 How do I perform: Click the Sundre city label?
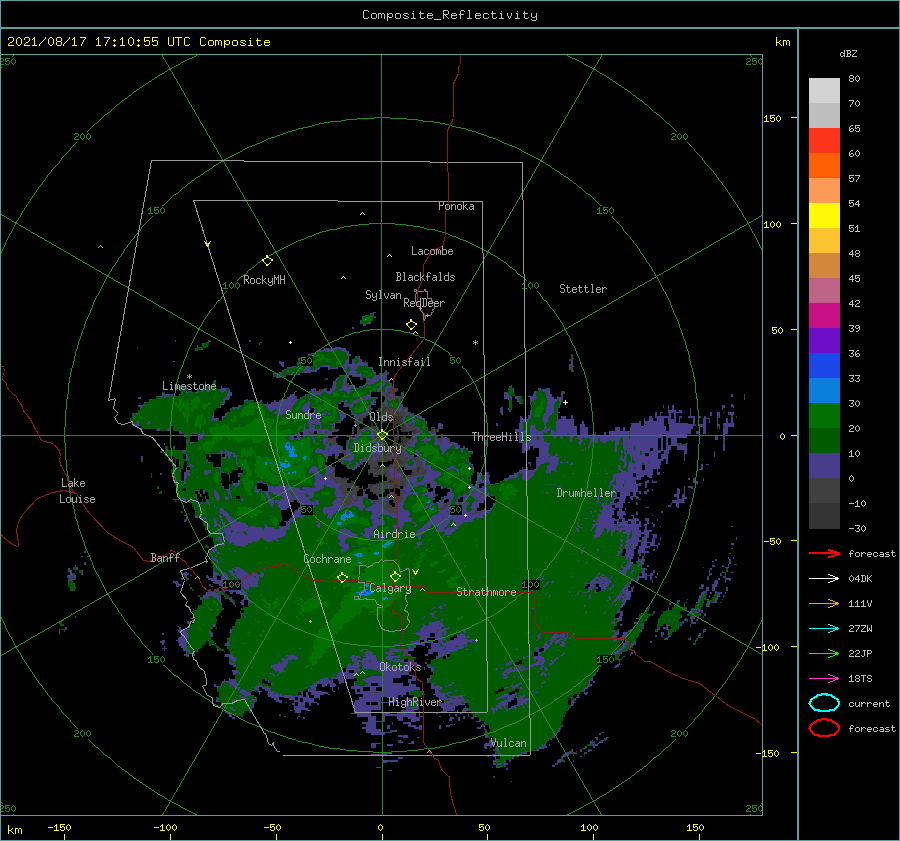pyautogui.click(x=303, y=414)
